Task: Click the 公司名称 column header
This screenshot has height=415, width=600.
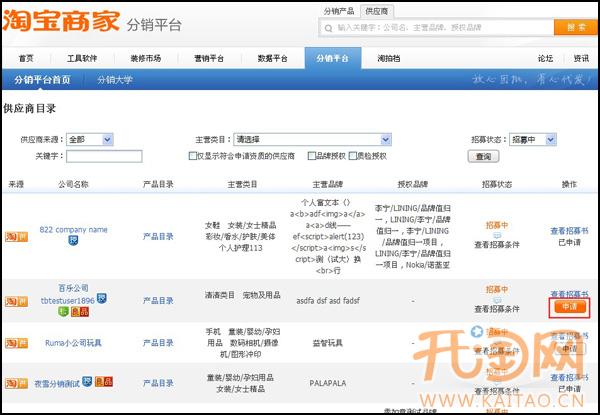Action: click(x=73, y=184)
